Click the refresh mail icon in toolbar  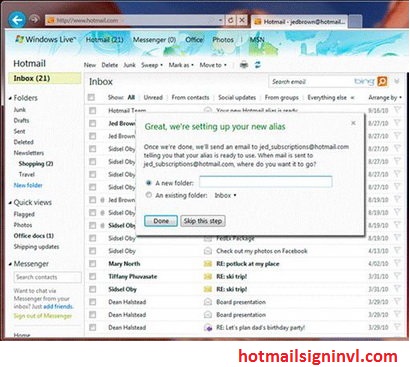[x=258, y=65]
